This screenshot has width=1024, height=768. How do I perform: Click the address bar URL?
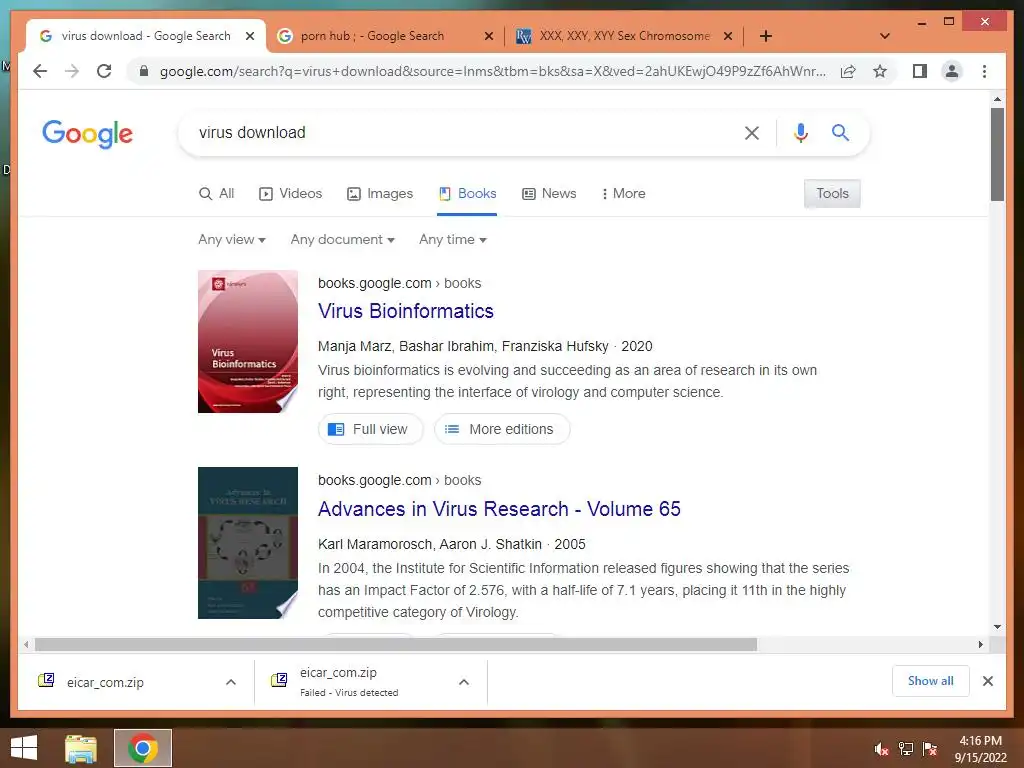pos(492,71)
